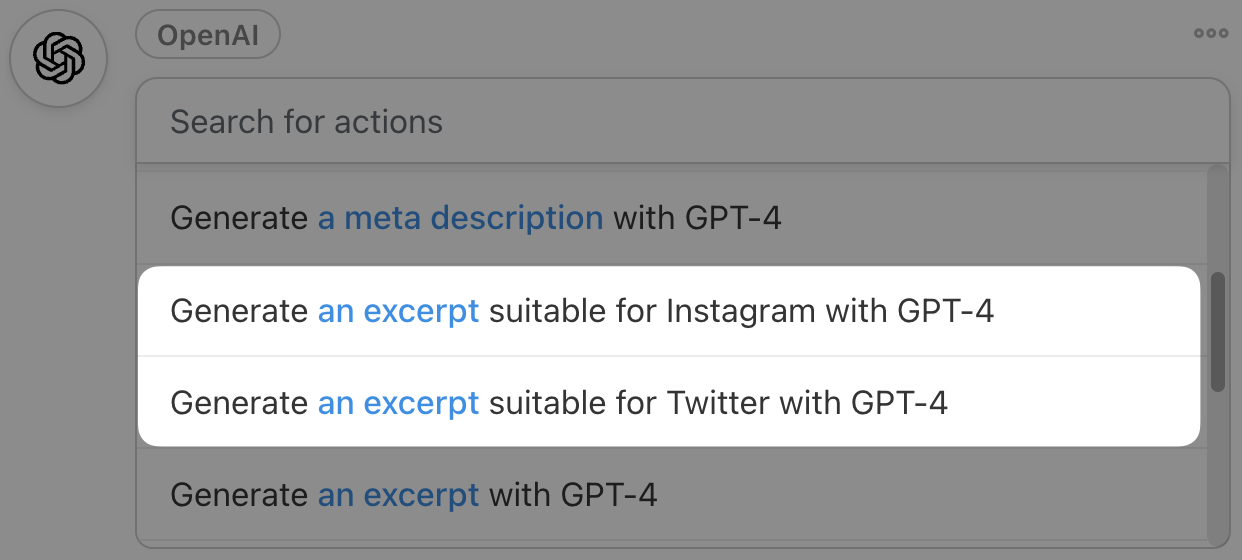Click GPT-4 text in the meta description action
The width and height of the screenshot is (1242, 560).
pyautogui.click(x=733, y=218)
